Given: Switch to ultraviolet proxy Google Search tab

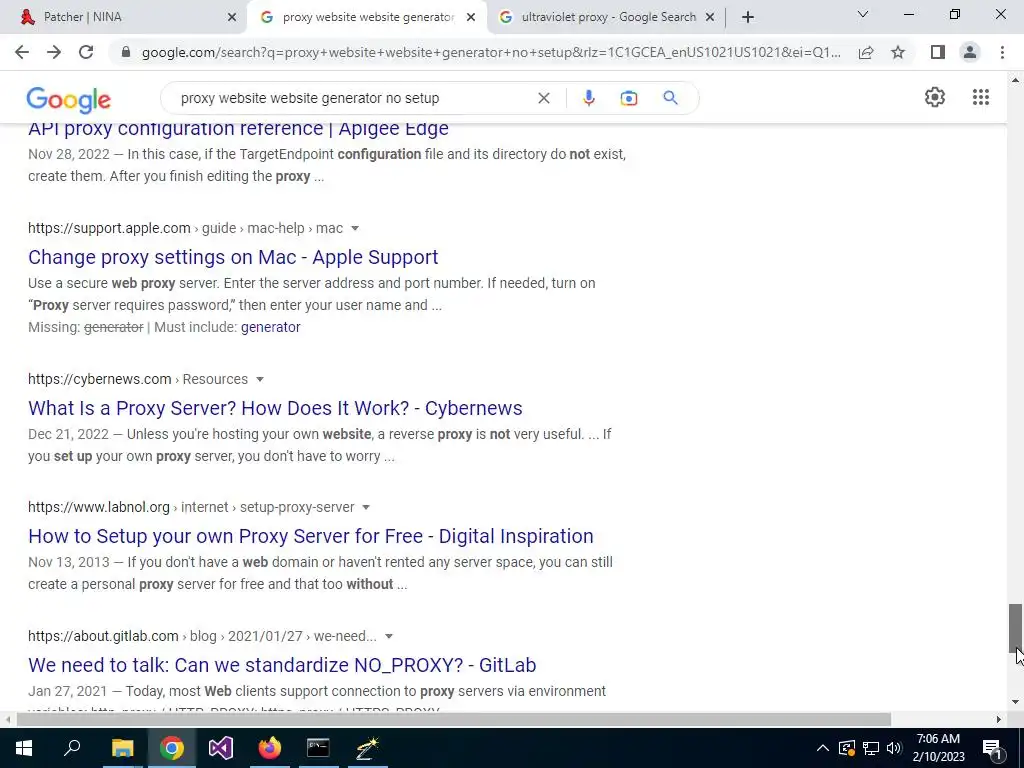Looking at the screenshot, I should coord(608,17).
